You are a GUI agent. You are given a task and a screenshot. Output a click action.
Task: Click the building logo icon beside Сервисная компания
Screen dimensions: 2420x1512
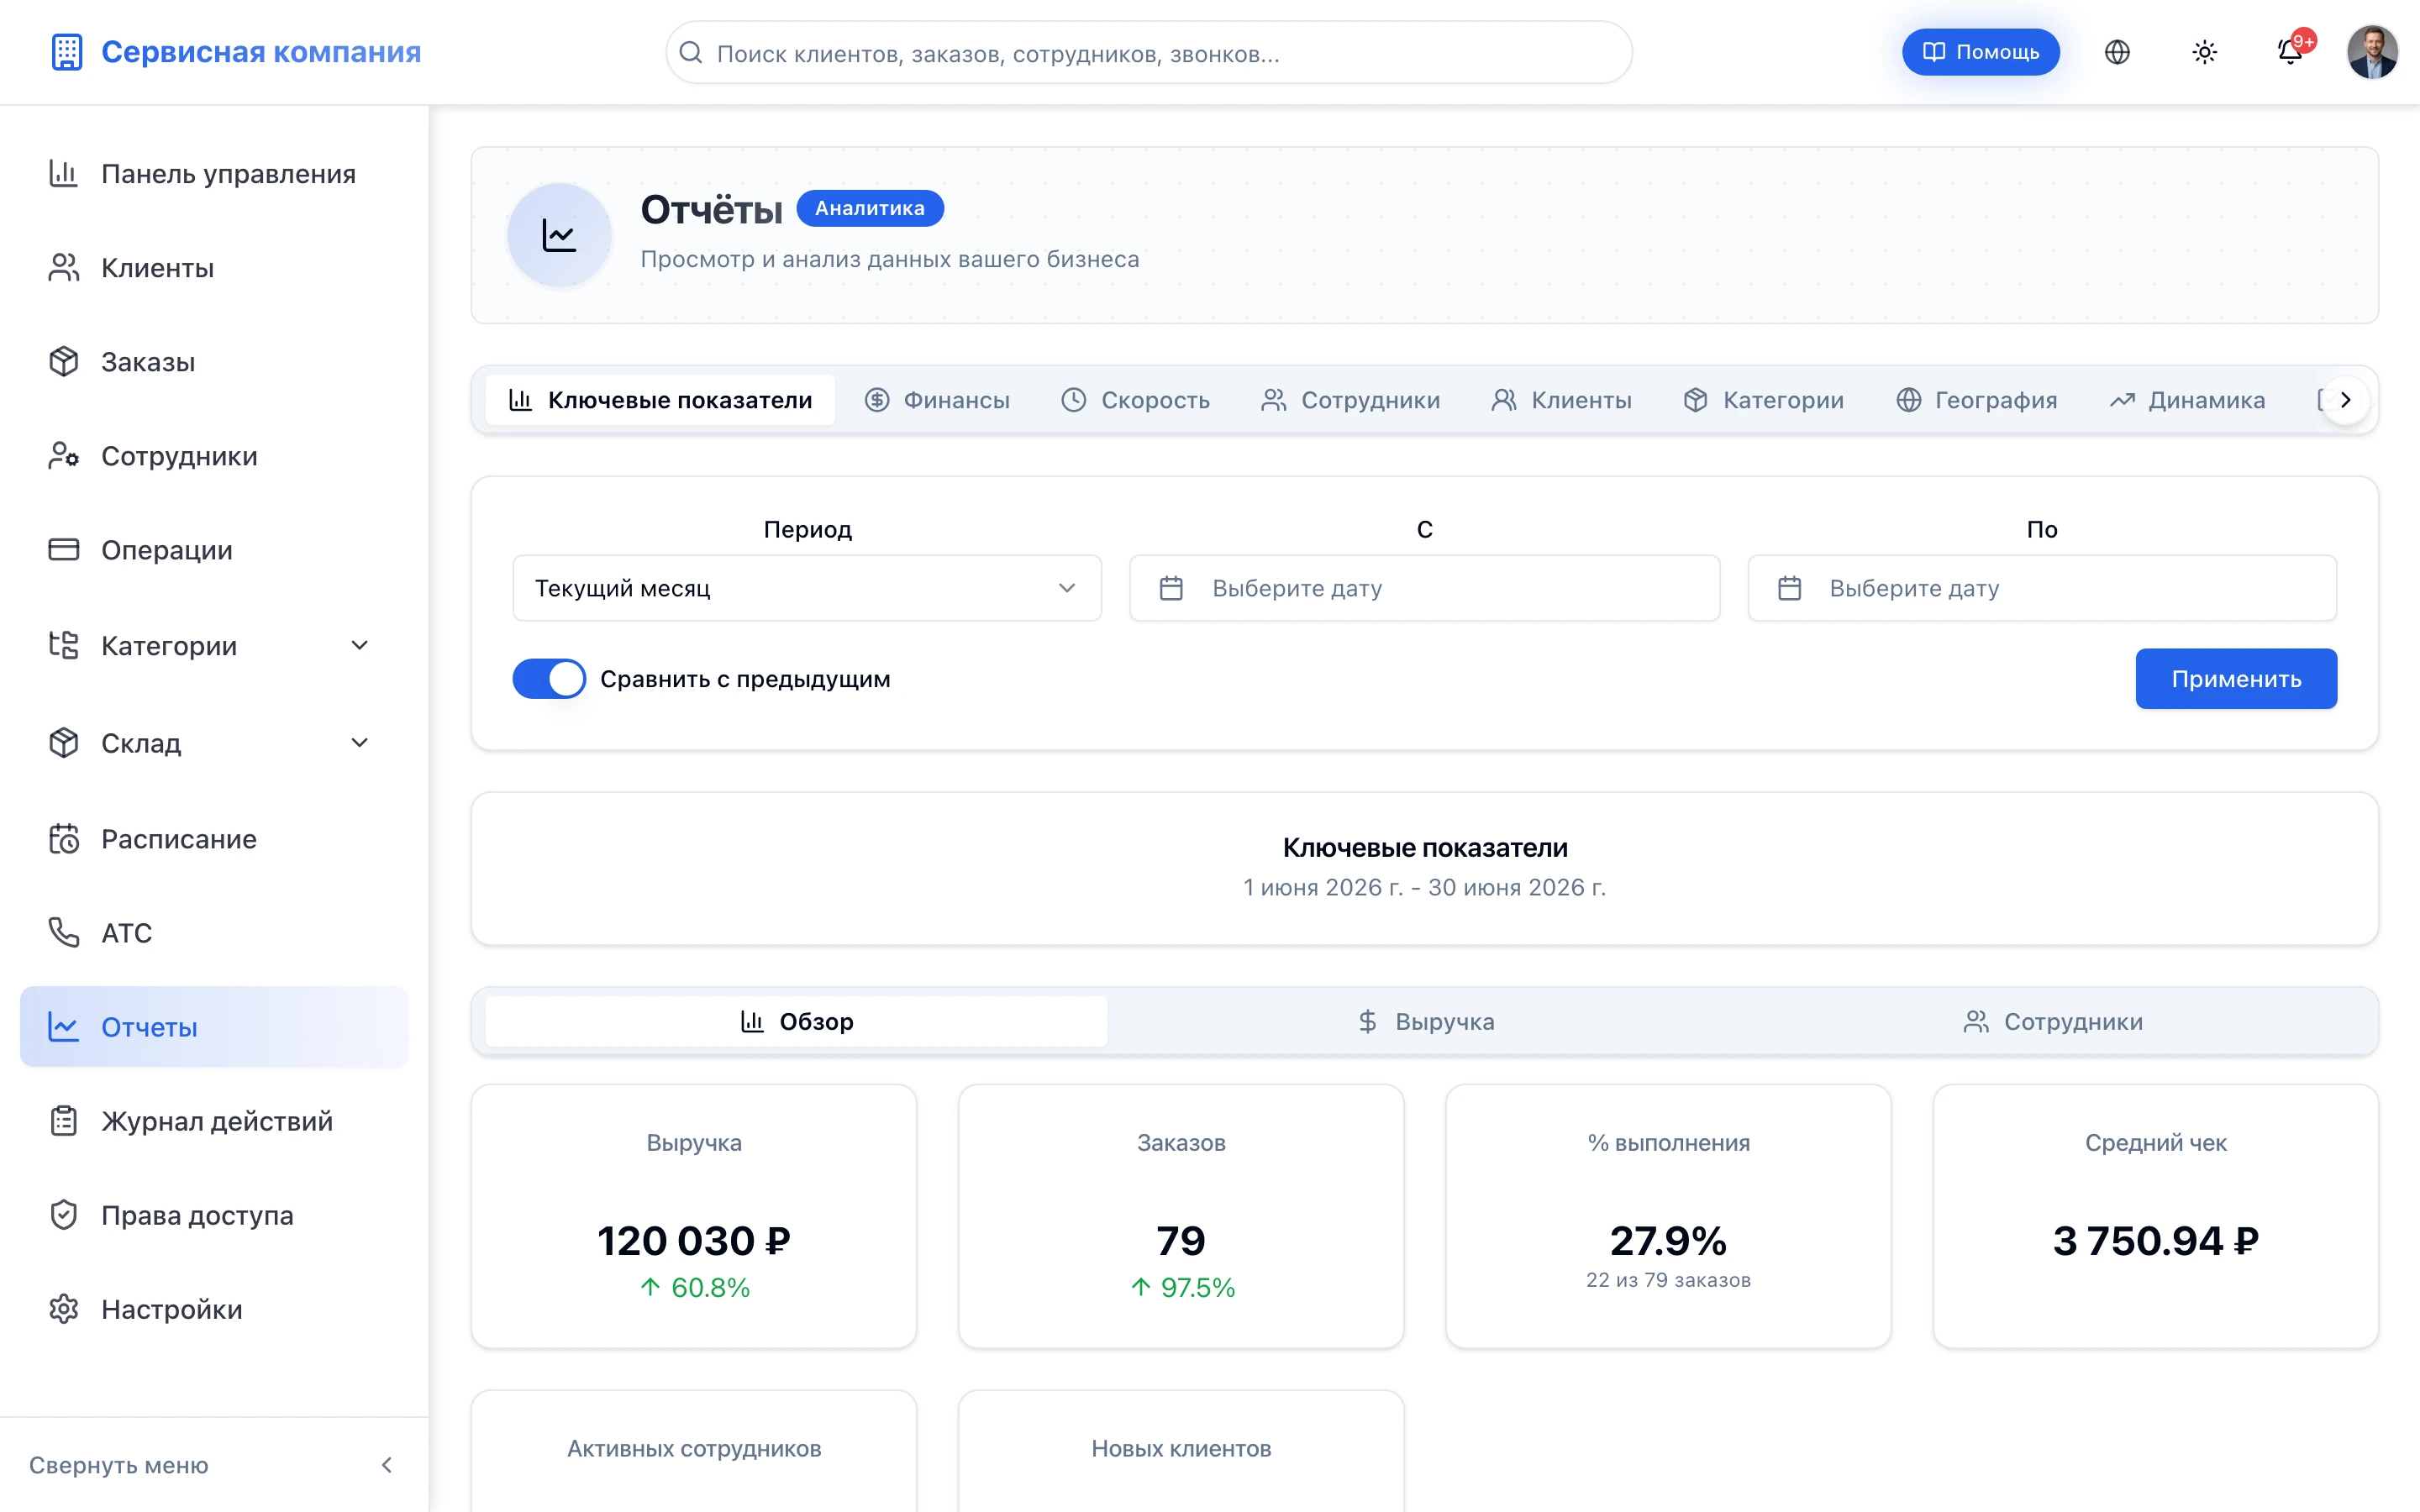click(x=67, y=52)
